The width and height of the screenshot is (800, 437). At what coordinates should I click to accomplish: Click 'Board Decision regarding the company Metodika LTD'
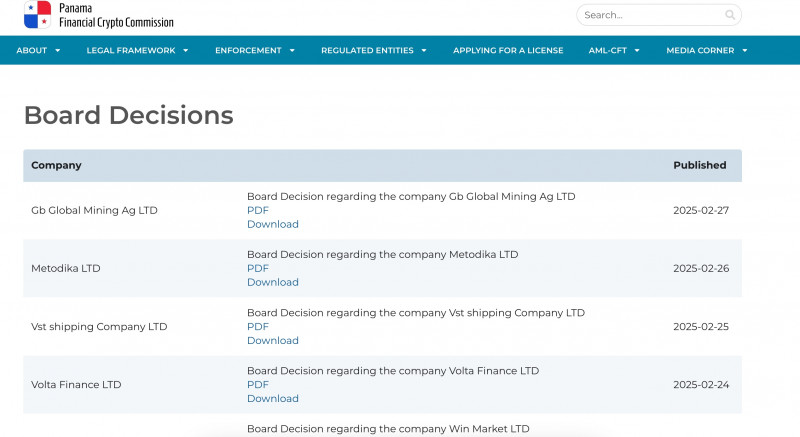[383, 254]
